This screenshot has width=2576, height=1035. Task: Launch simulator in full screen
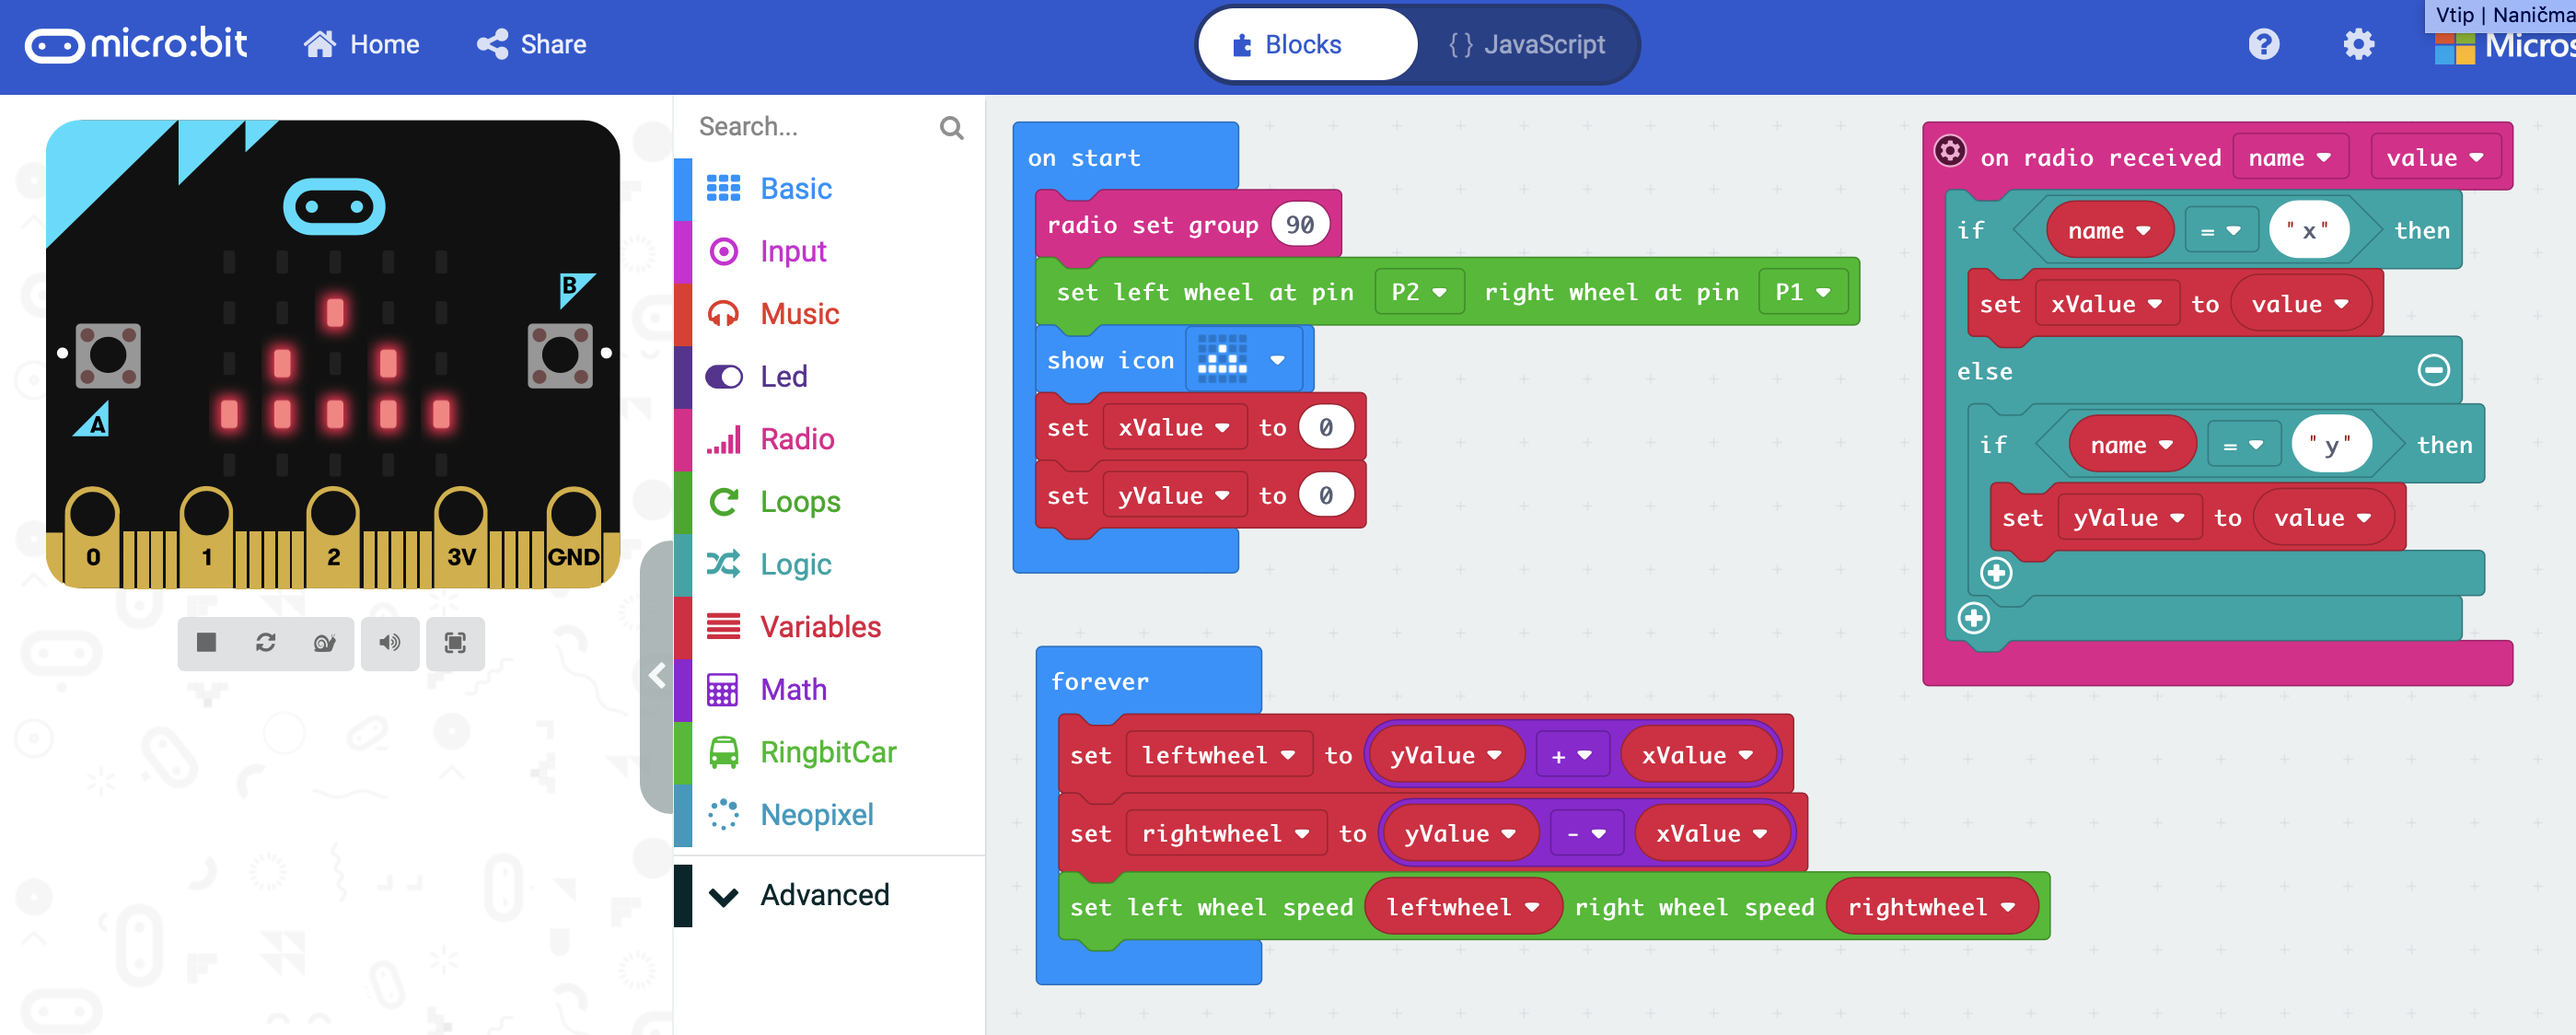[455, 643]
